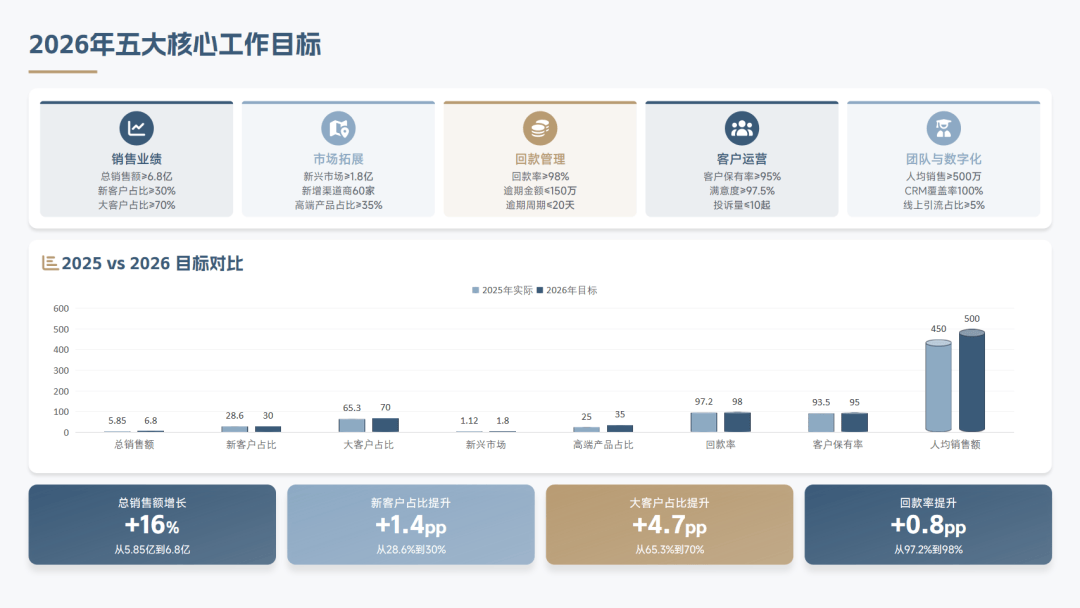Click the list icon beside 2025 vs 2026 目标对比

pos(50,263)
